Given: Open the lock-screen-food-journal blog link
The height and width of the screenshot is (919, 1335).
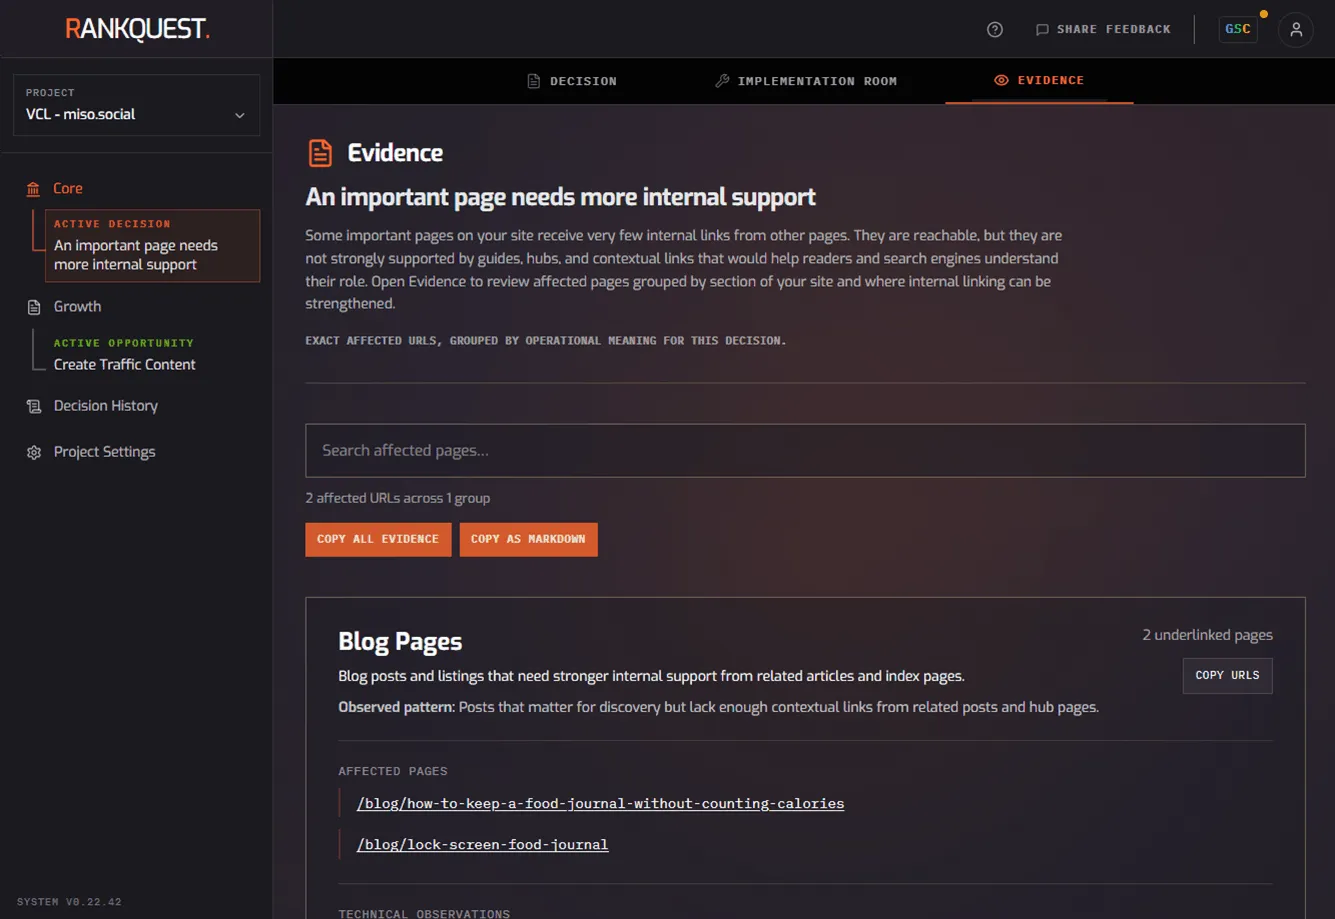Looking at the screenshot, I should [482, 844].
